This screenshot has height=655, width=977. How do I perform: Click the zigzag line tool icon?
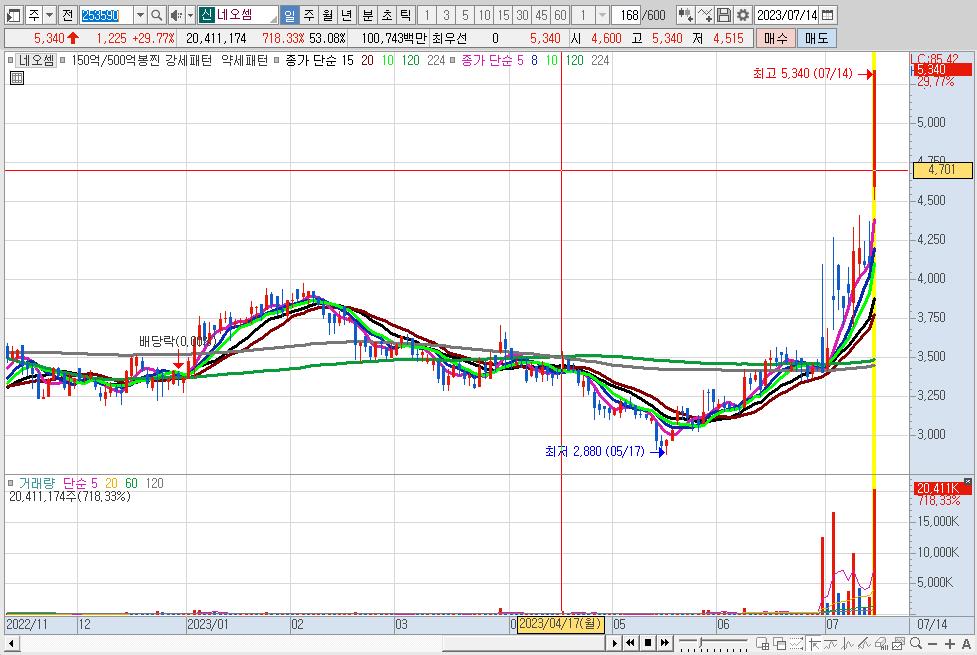point(847,644)
